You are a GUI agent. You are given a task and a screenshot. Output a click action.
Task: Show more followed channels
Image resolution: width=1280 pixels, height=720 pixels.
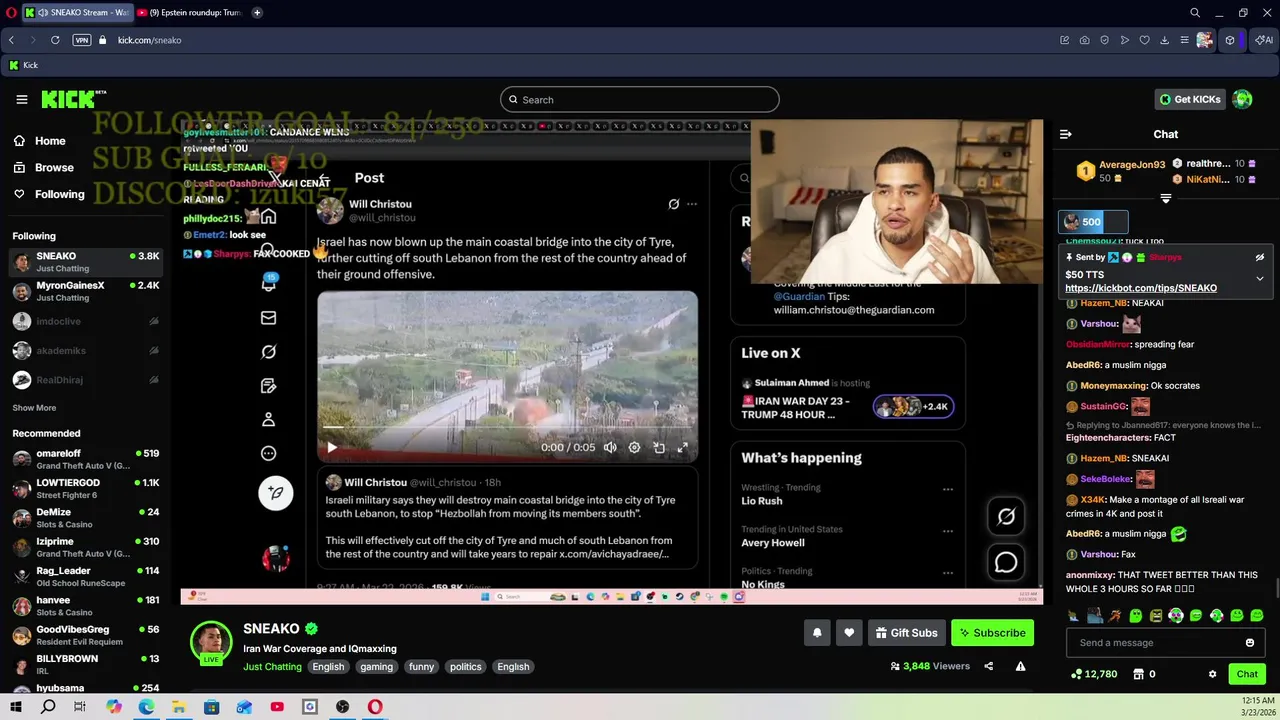pos(34,408)
